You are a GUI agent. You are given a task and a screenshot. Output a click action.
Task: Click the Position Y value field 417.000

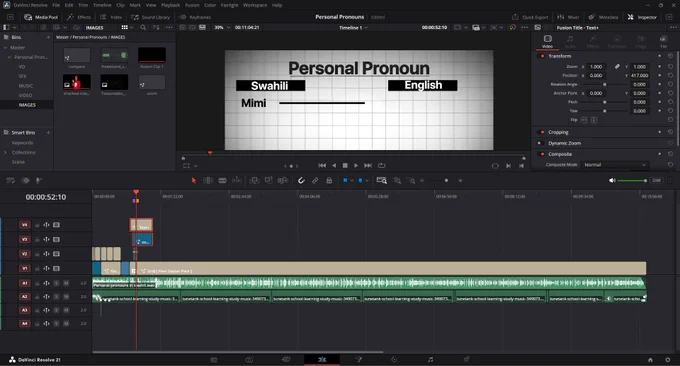[x=640, y=75]
